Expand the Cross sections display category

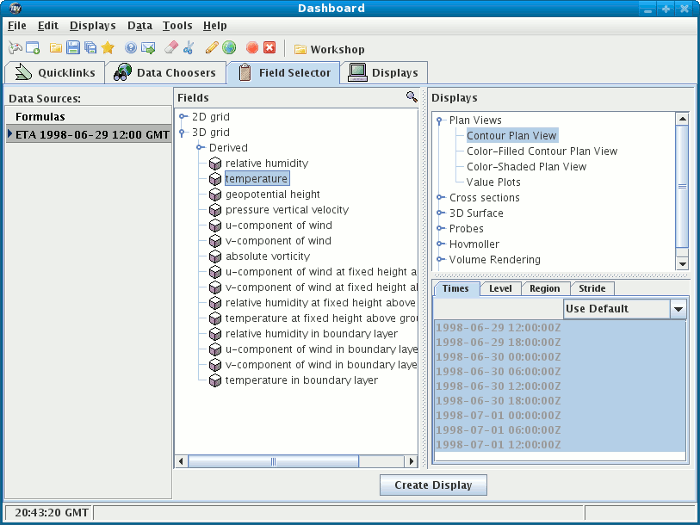point(440,198)
